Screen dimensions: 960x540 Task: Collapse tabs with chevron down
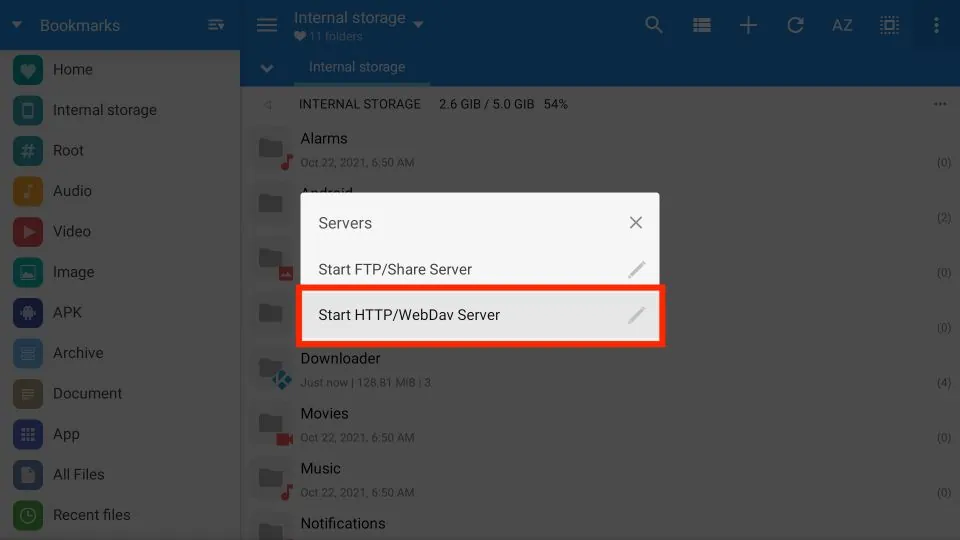point(266,68)
